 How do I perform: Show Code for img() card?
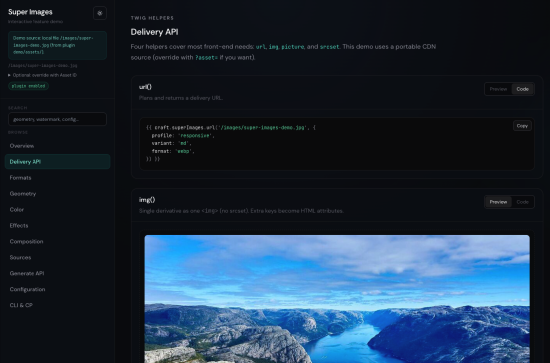pyautogui.click(x=522, y=202)
